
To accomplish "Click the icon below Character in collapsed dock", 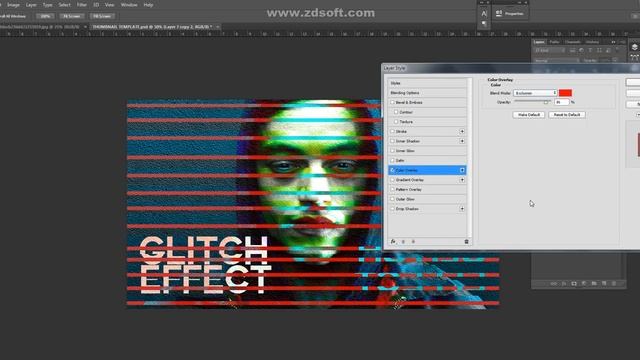I will pos(484,24).
